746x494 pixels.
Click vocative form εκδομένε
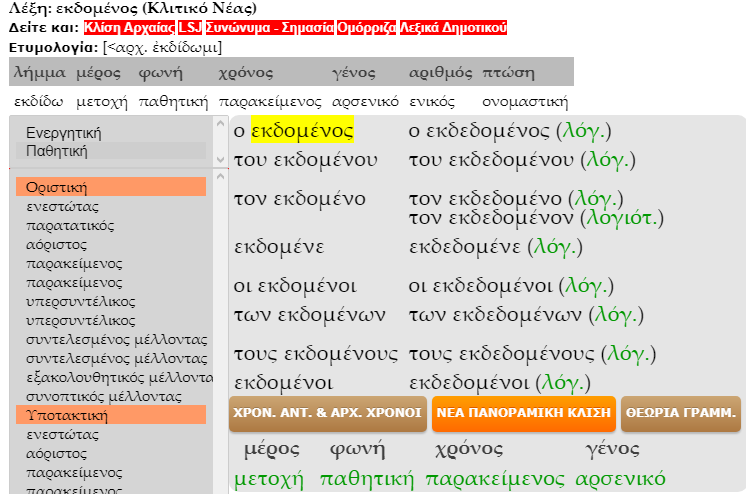(x=279, y=247)
